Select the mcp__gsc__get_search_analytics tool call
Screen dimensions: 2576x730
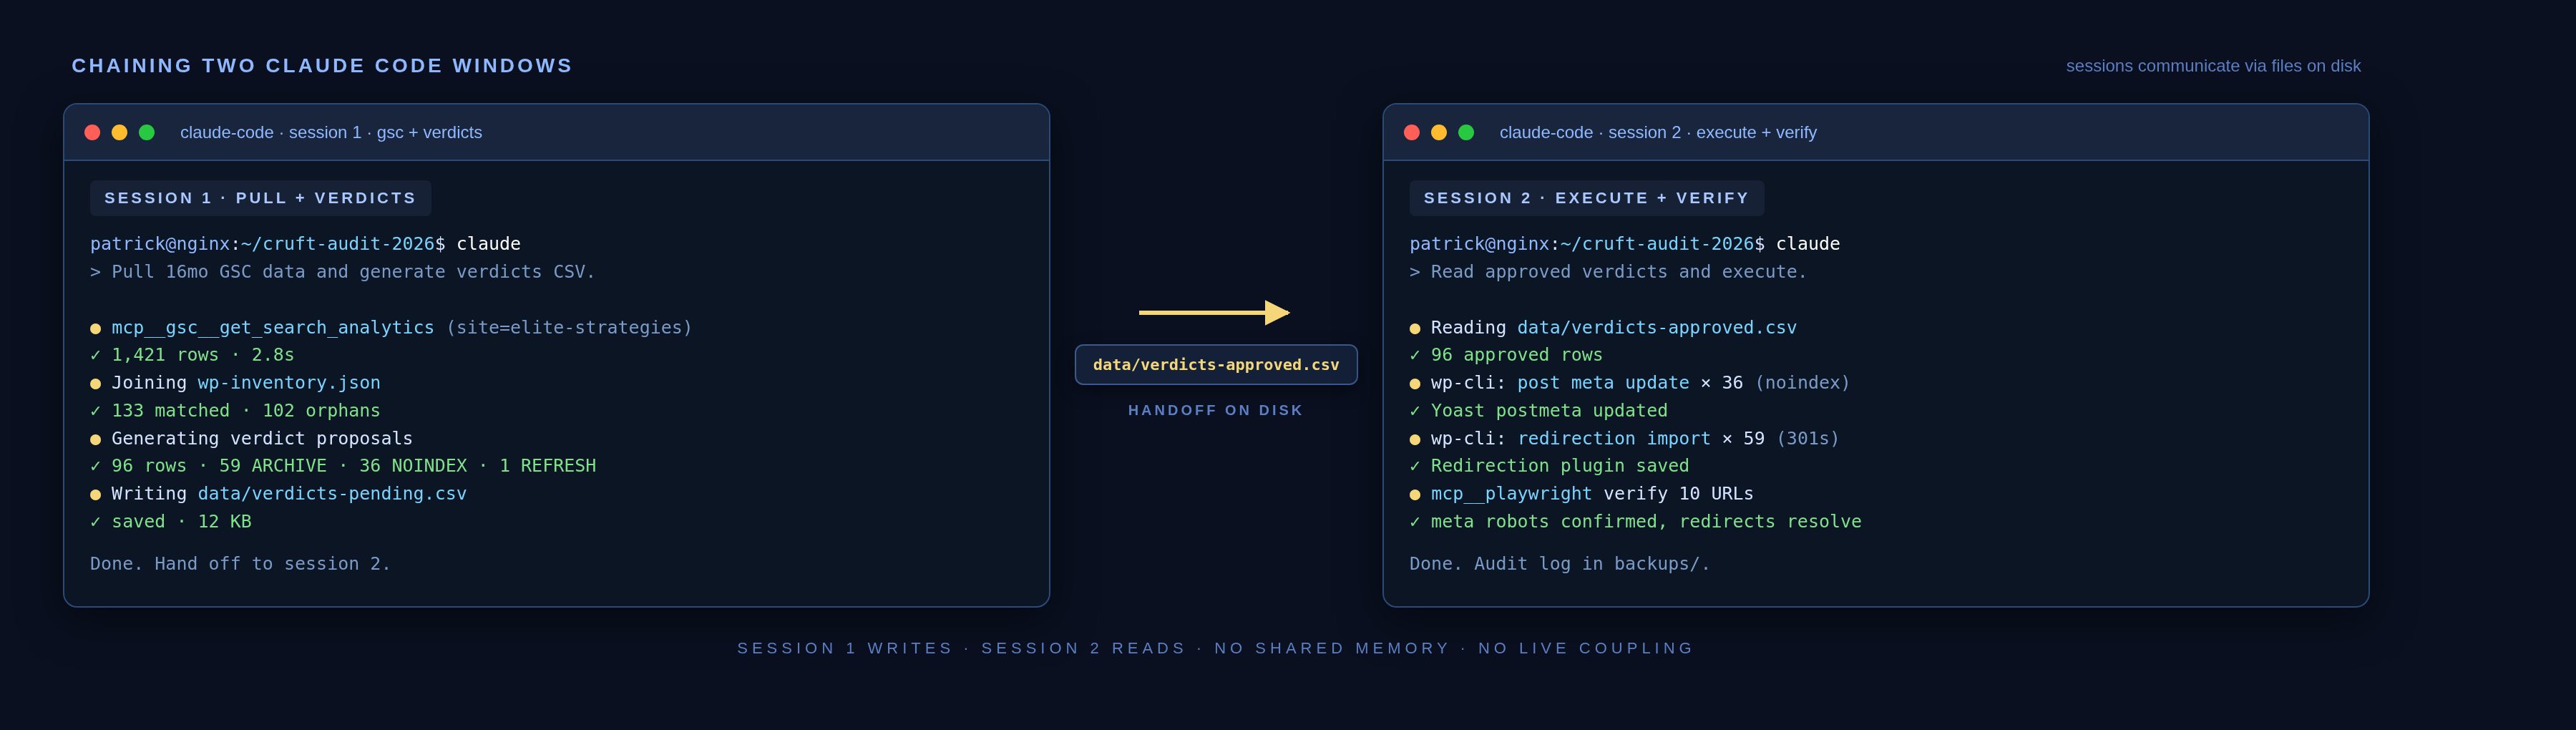click(x=272, y=327)
